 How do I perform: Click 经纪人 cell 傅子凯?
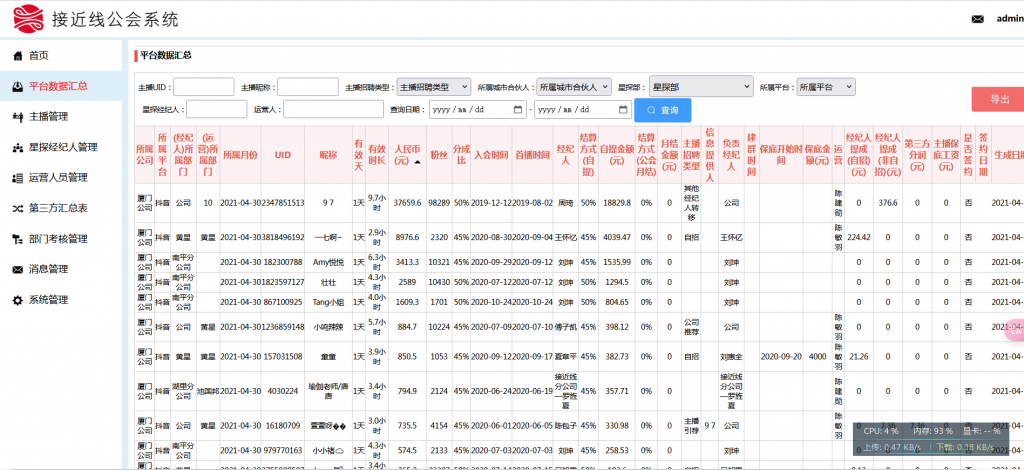point(566,327)
